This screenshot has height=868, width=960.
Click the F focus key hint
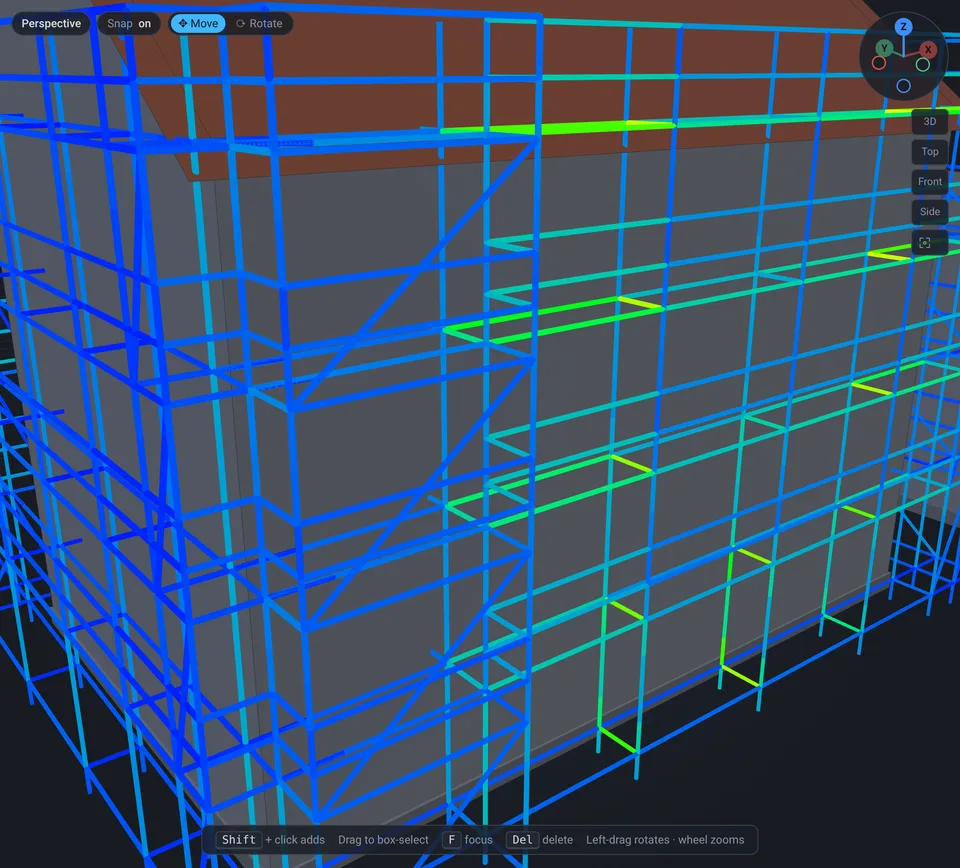pyautogui.click(x=451, y=840)
